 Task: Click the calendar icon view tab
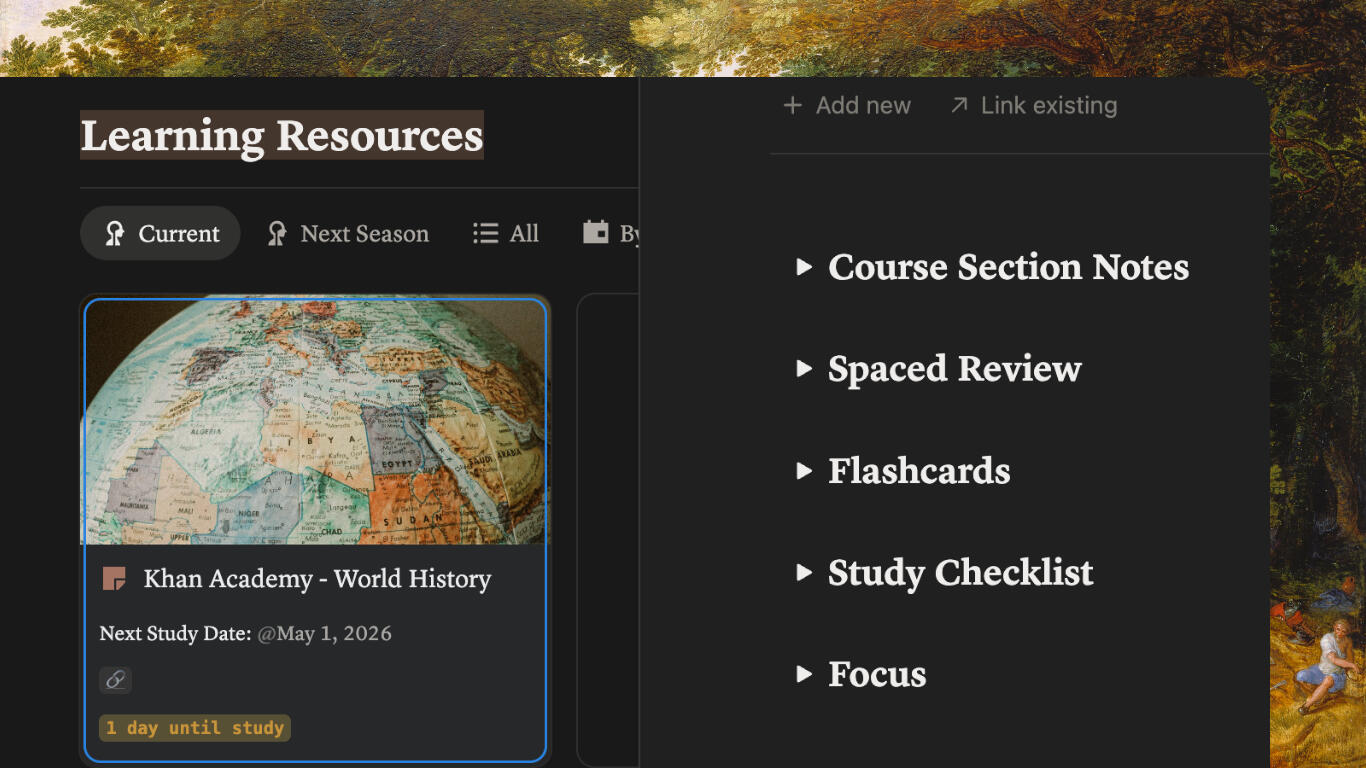[x=596, y=233]
